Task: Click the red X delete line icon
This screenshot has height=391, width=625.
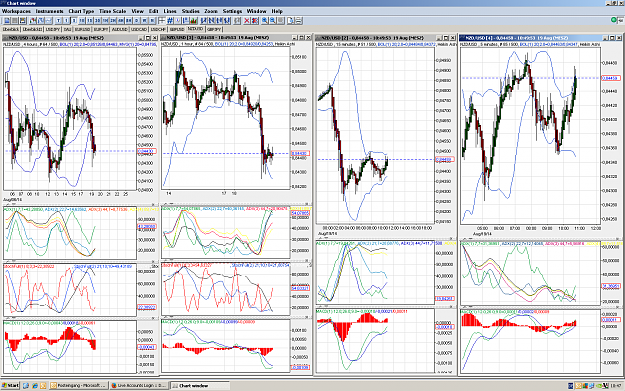Action: coord(247,20)
